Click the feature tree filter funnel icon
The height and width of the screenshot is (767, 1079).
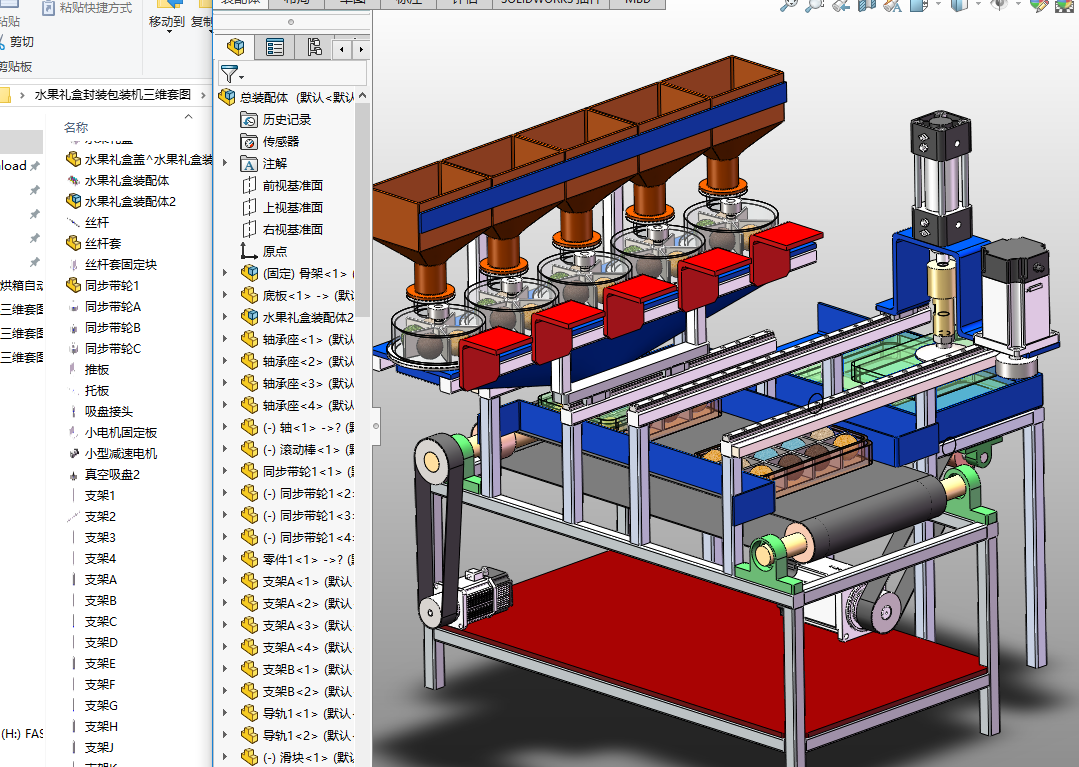tap(229, 74)
